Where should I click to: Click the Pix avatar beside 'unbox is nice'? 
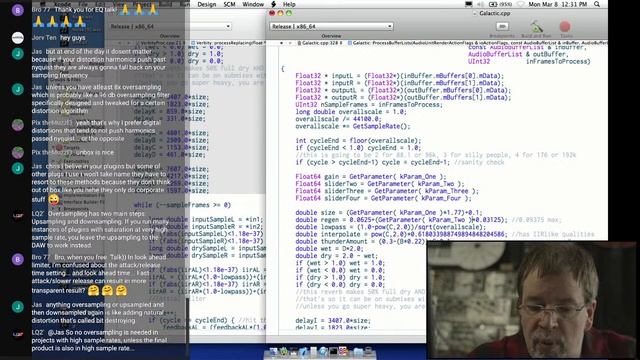tap(18, 153)
